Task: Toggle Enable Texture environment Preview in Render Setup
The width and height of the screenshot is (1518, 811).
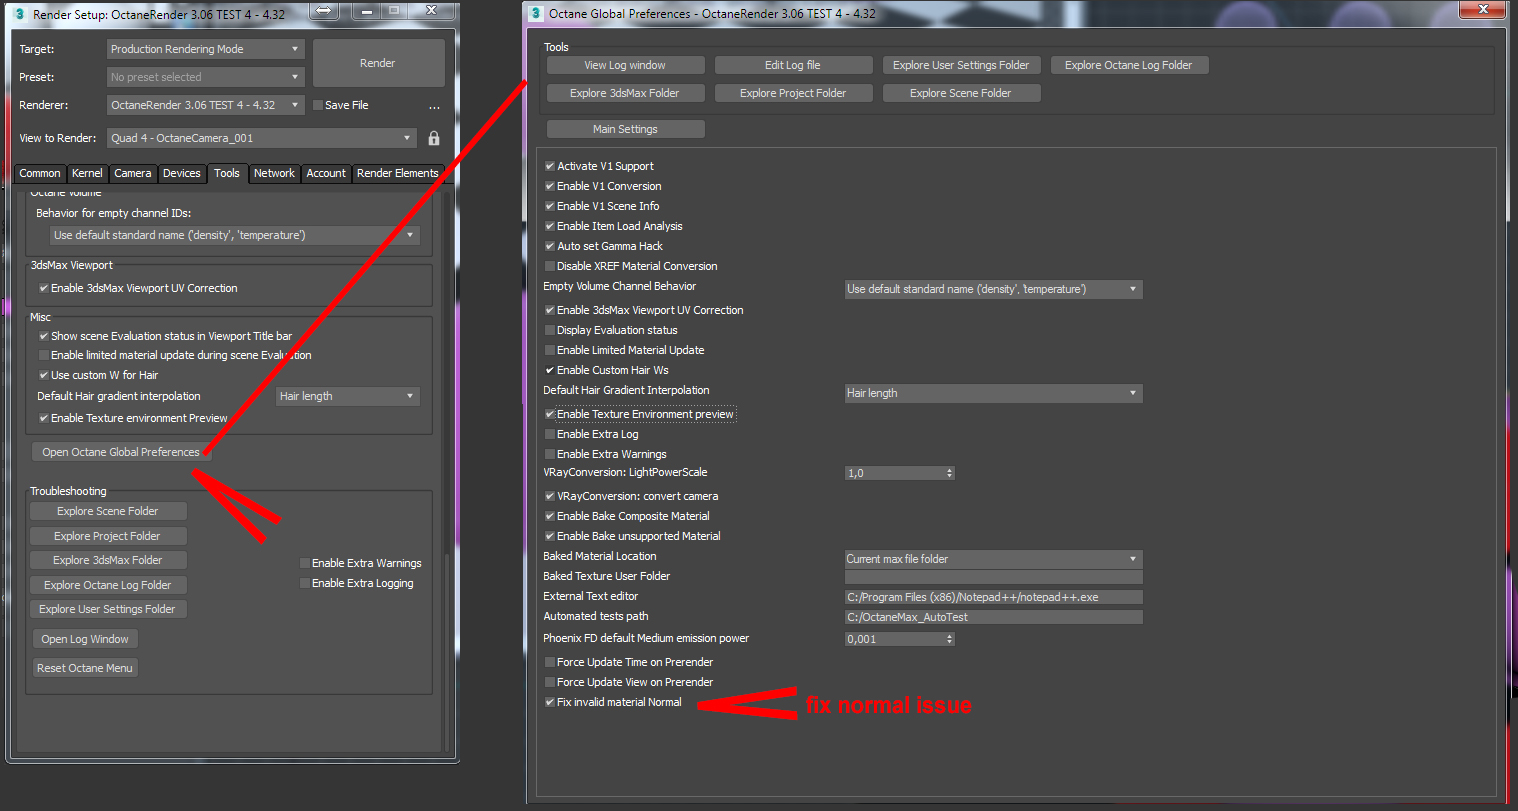Action: [44, 418]
